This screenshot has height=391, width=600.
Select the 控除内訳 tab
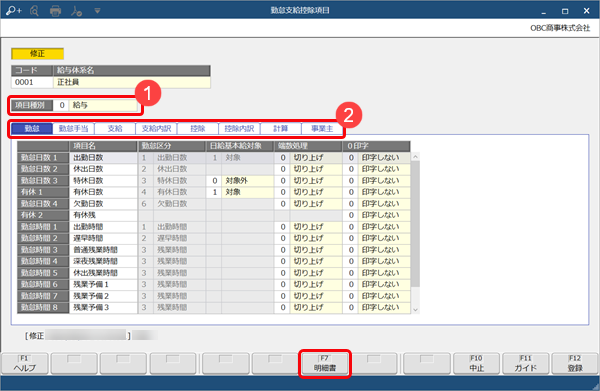click(x=239, y=129)
